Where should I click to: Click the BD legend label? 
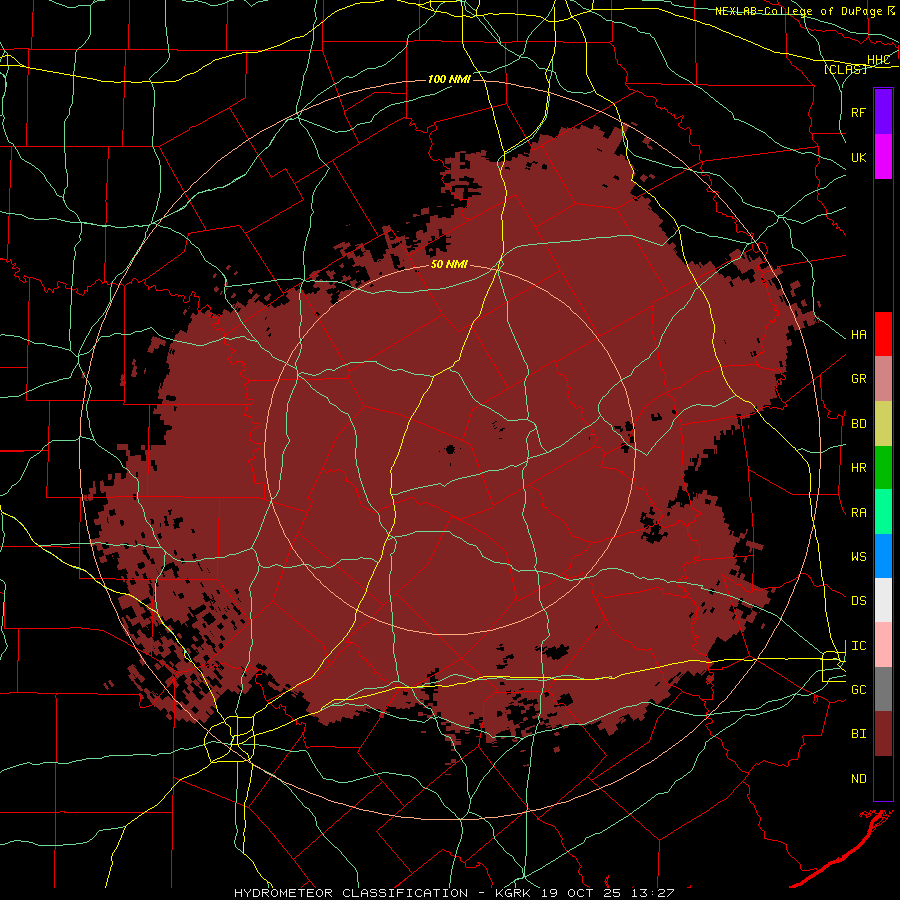[858, 424]
